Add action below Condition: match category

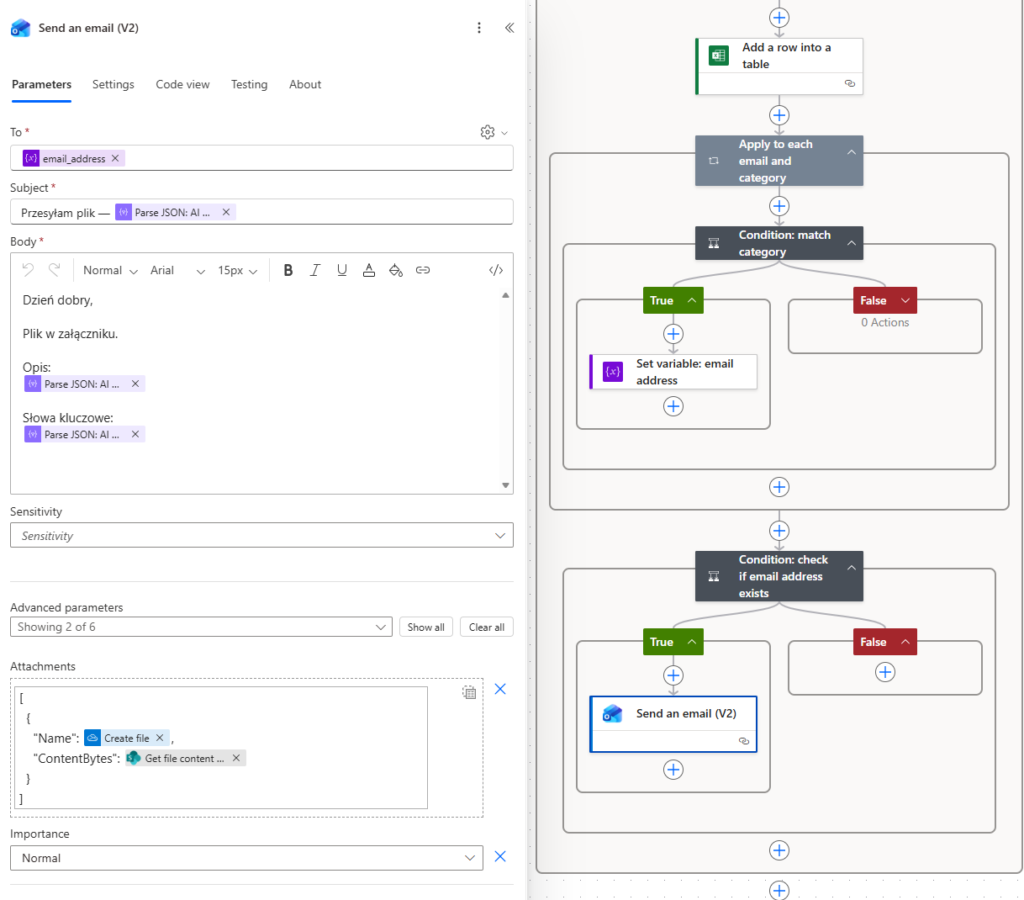pyautogui.click(x=779, y=487)
